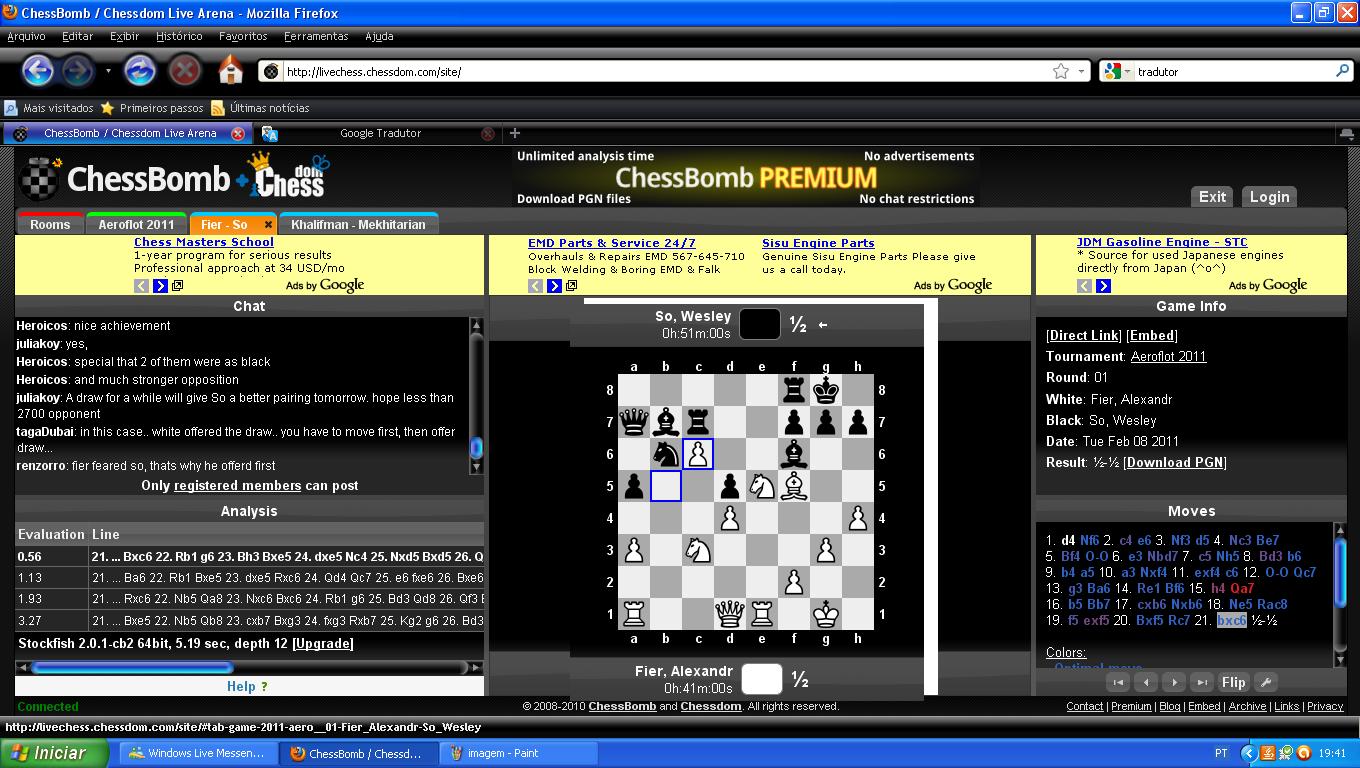Open the Aeroflot 2011 tournament link
The image size is (1360, 768).
[x=1168, y=356]
